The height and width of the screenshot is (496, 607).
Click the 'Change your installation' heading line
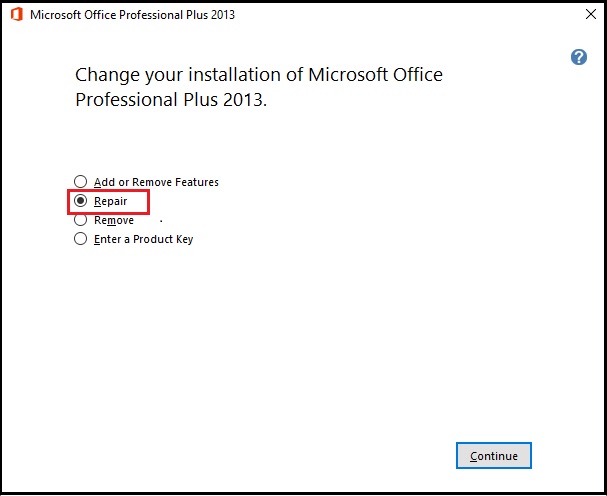click(259, 74)
